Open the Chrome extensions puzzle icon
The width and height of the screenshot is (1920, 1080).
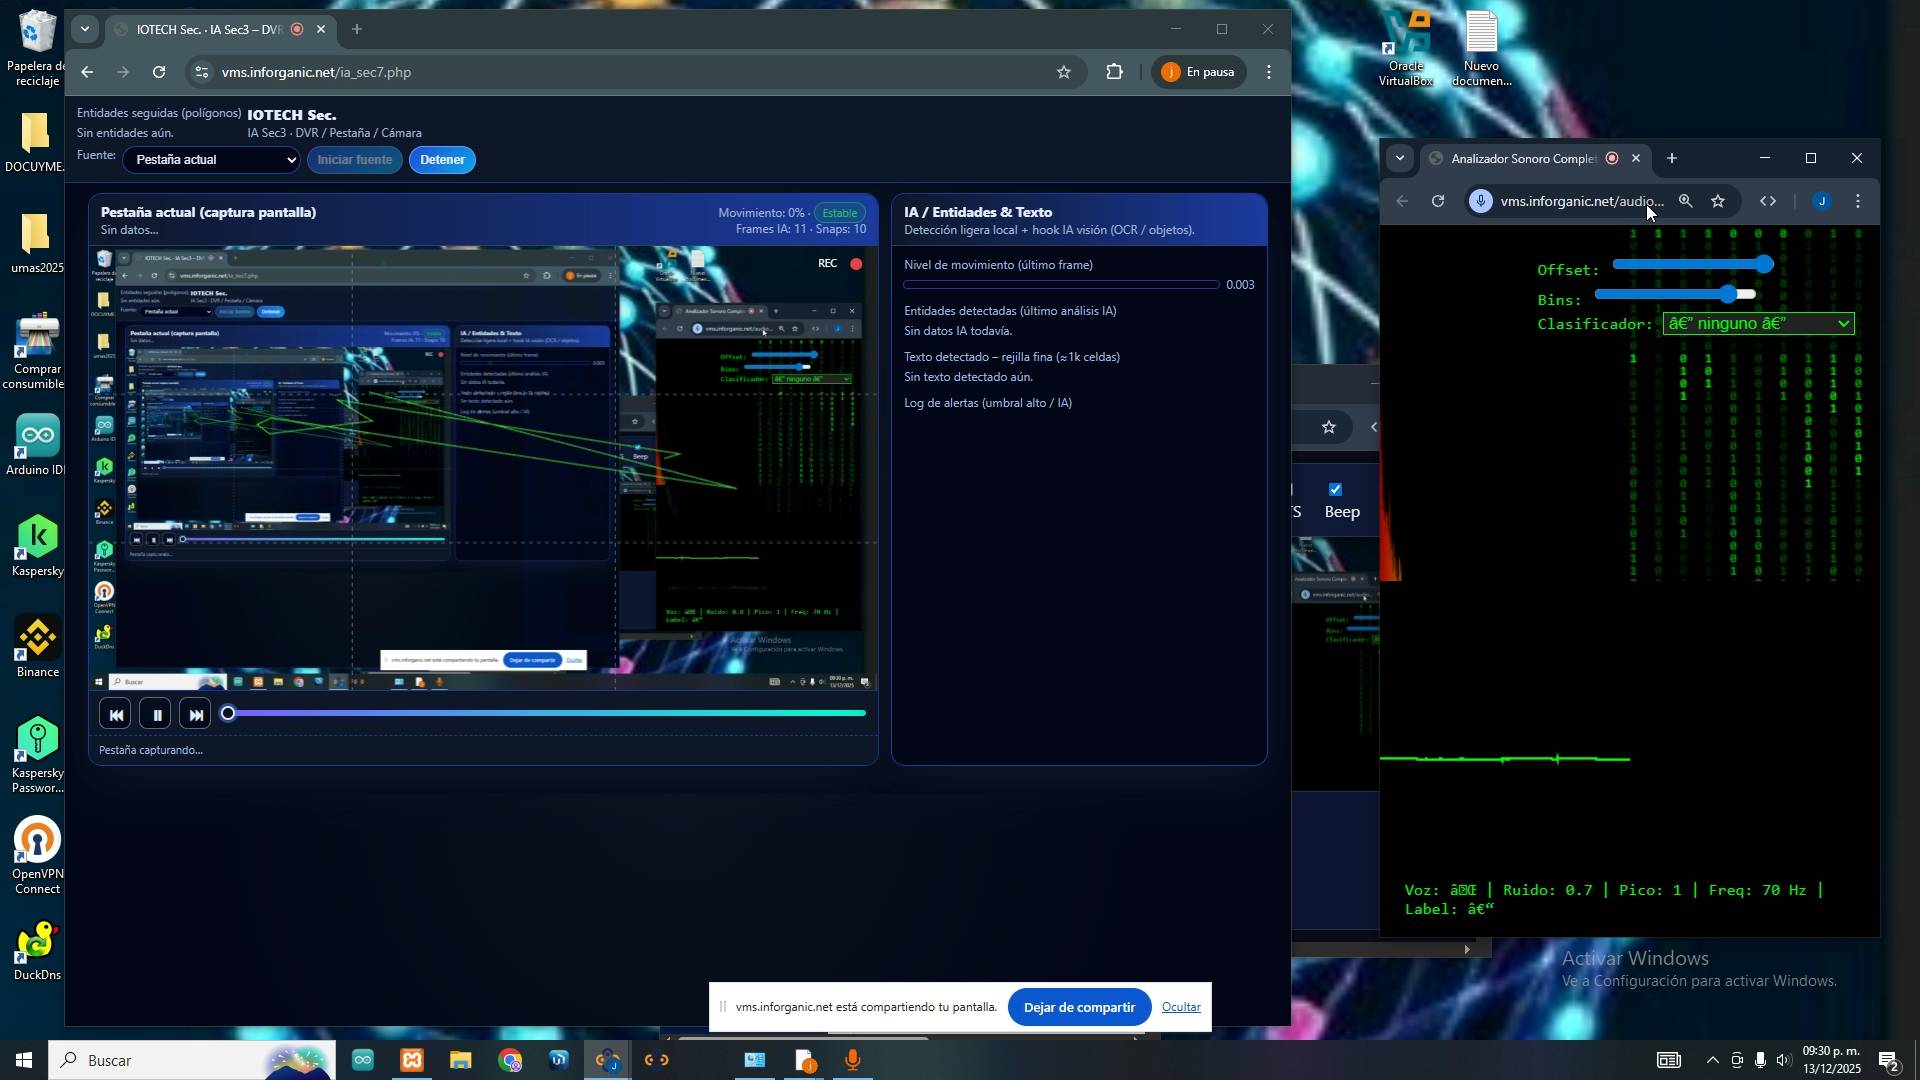coord(1115,72)
